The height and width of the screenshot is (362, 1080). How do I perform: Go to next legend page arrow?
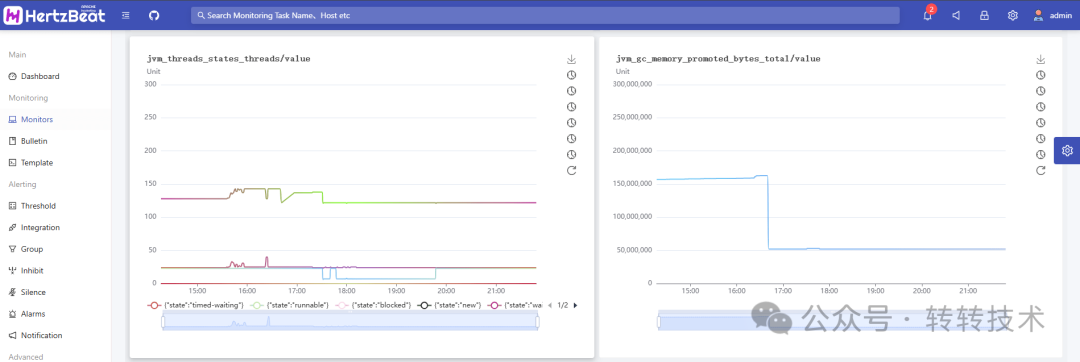575,305
